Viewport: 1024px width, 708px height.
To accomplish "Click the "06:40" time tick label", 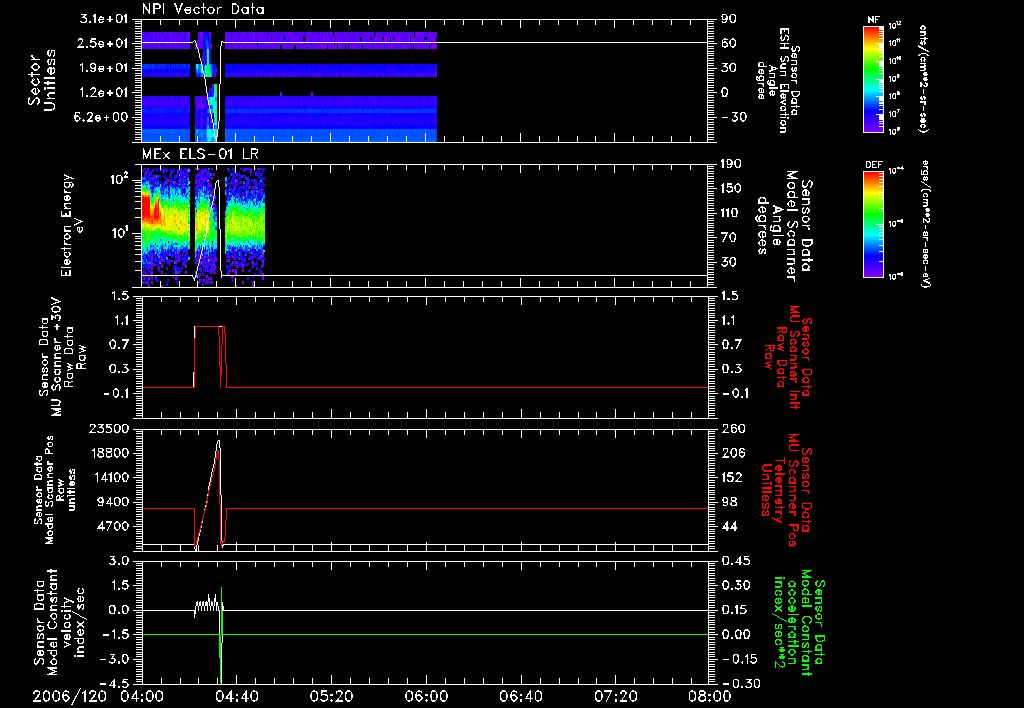I will [520, 696].
